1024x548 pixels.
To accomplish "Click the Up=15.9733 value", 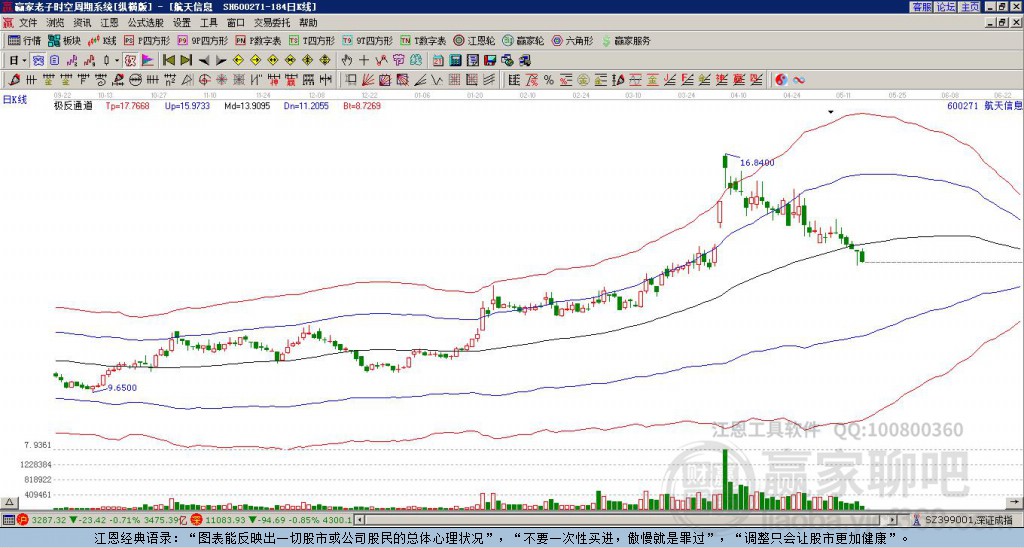I will [x=187, y=106].
